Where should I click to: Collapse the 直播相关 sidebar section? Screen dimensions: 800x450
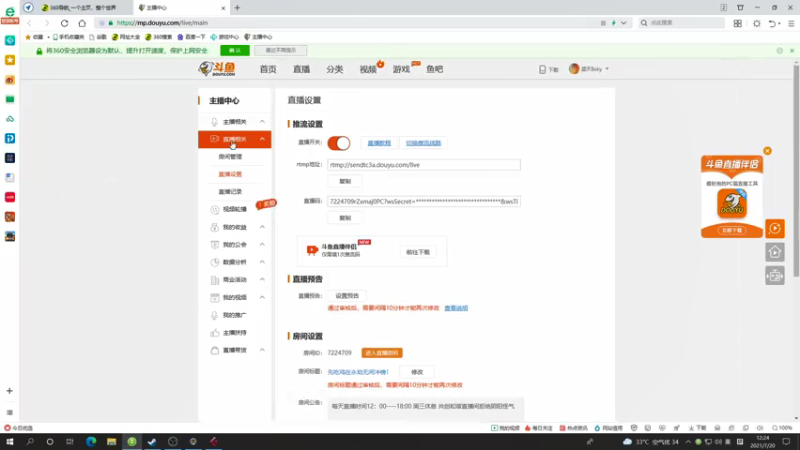262,139
